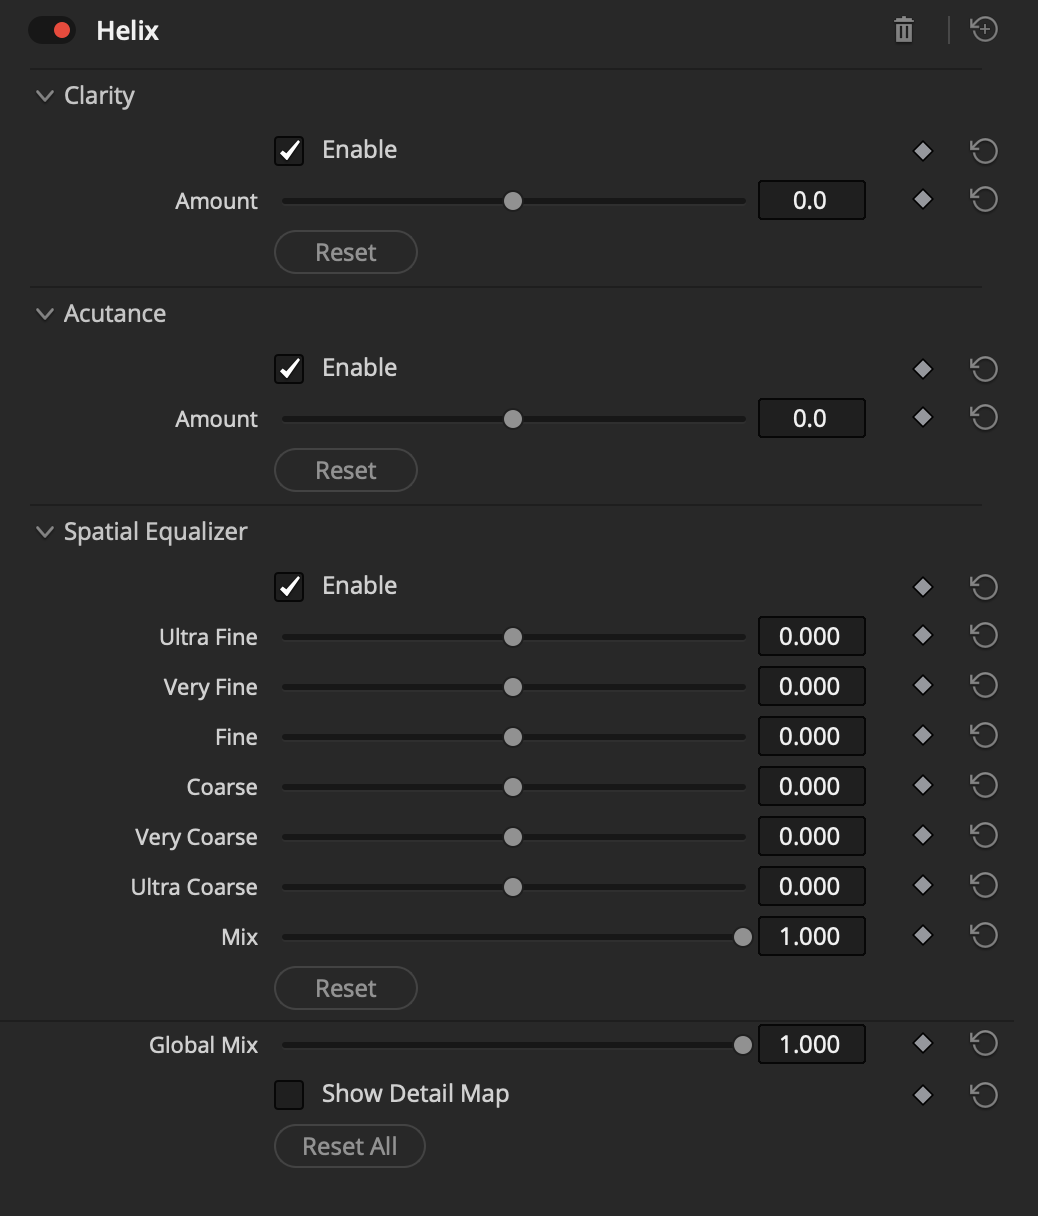Image resolution: width=1038 pixels, height=1216 pixels.
Task: Click the reset arrow for the Mix parameter
Action: click(x=983, y=935)
